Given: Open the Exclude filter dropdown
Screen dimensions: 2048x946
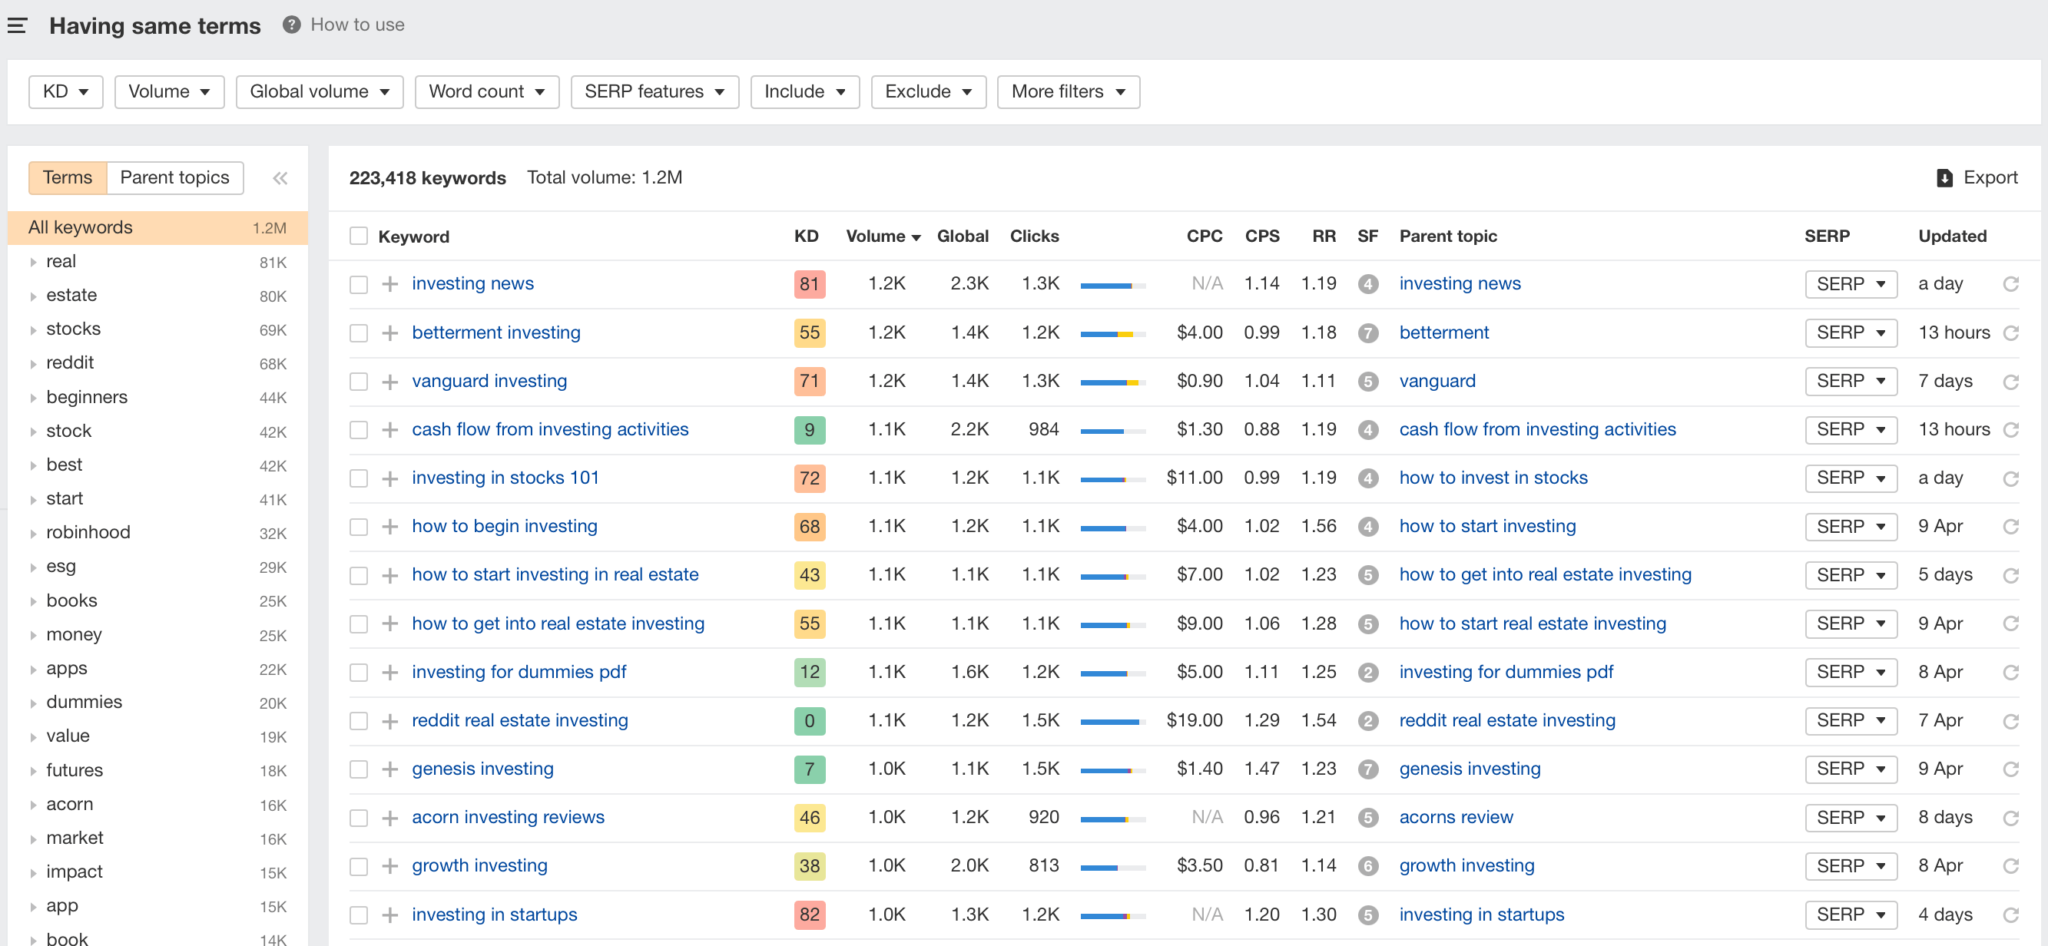Looking at the screenshot, I should click(929, 92).
